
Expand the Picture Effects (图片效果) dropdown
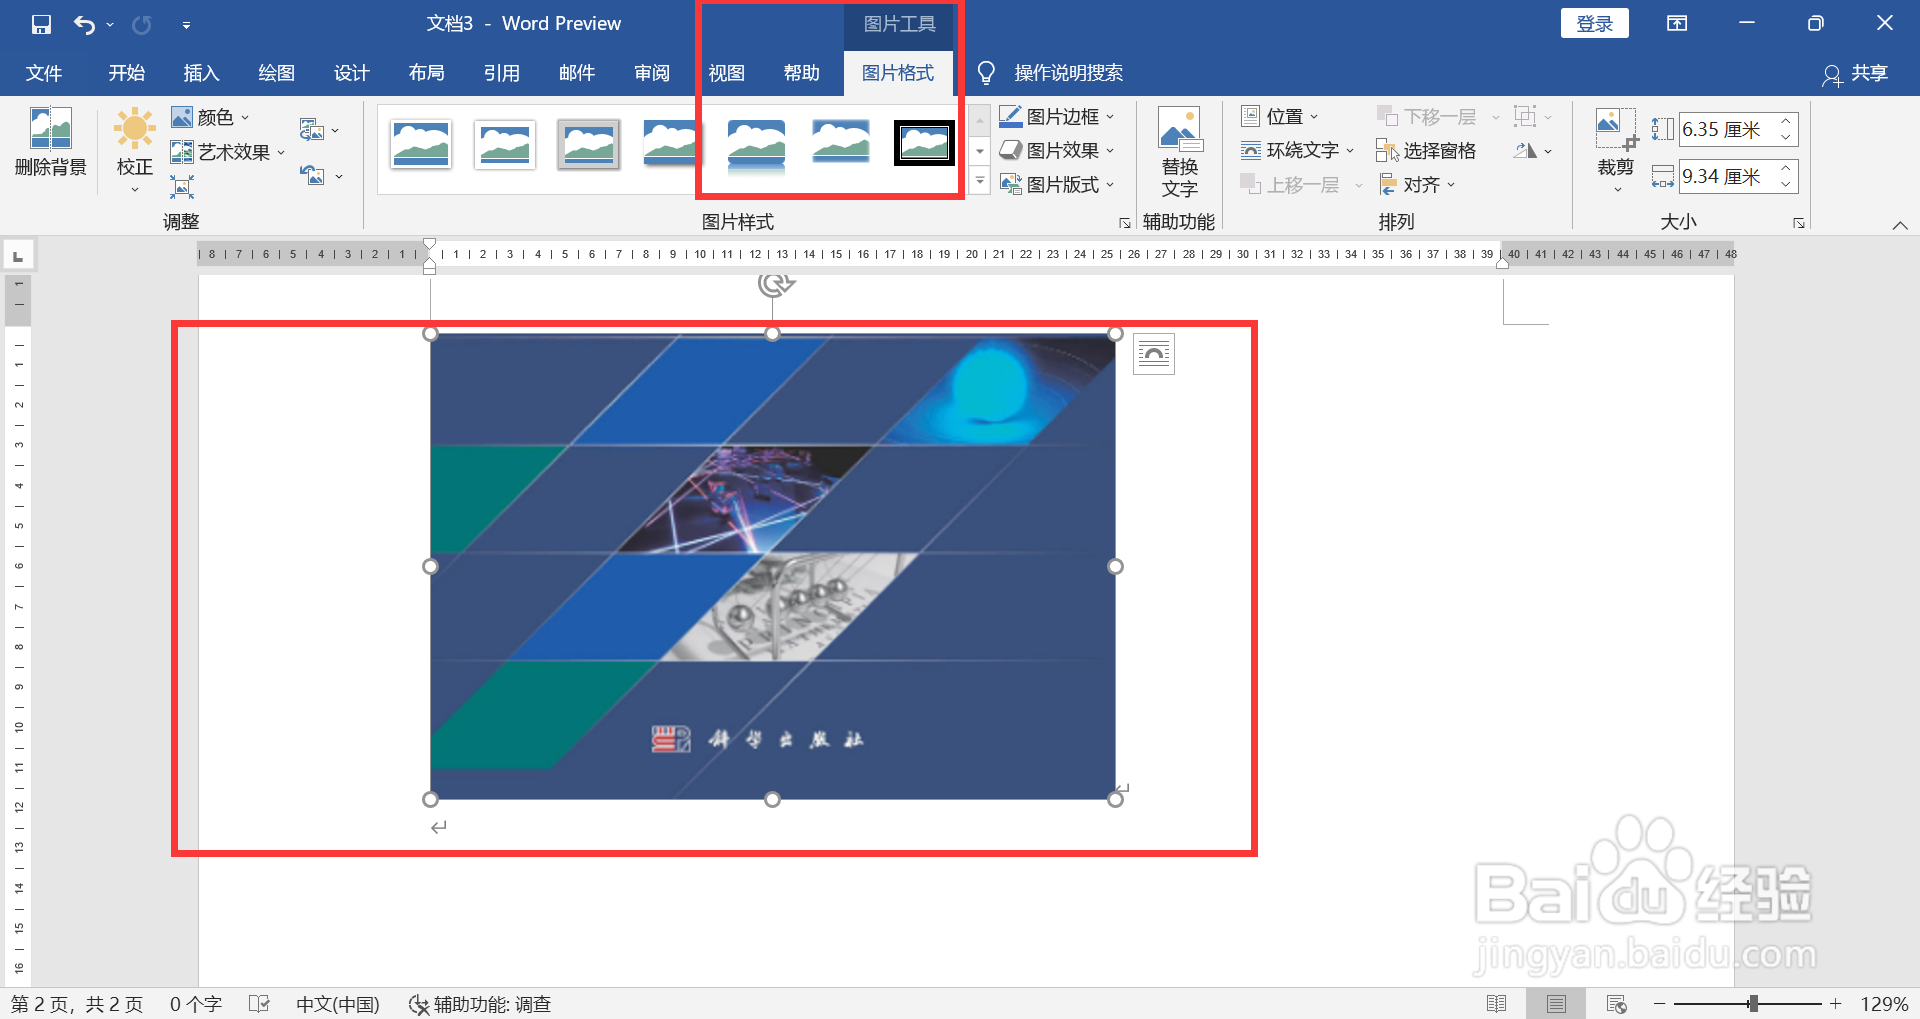[x=1110, y=151]
